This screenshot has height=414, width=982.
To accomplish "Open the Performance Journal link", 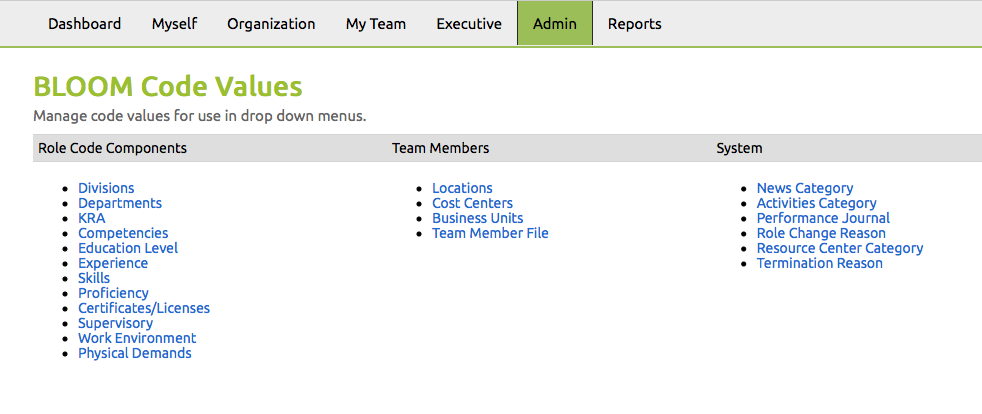I will pos(823,218).
